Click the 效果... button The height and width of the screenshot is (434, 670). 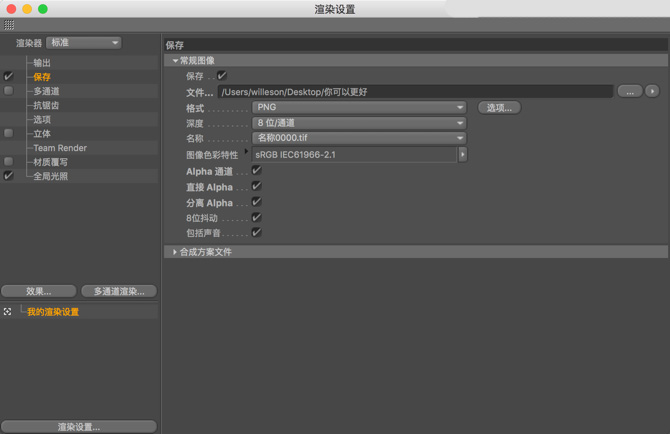[38, 291]
